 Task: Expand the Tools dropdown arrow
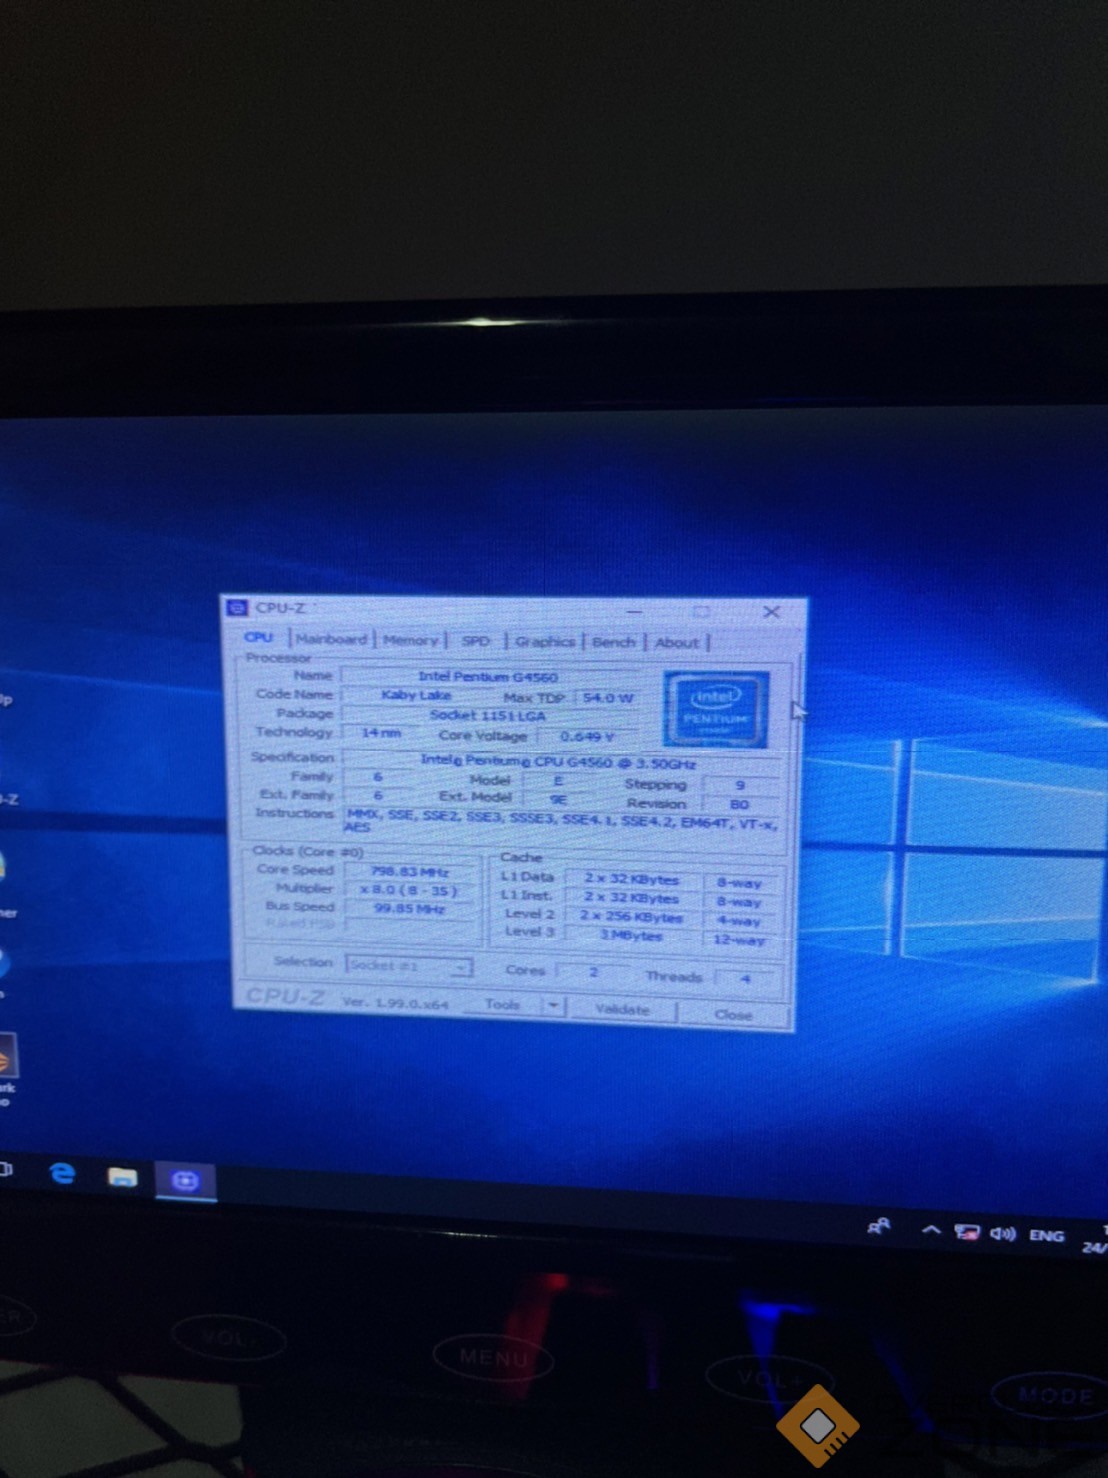tap(554, 1005)
